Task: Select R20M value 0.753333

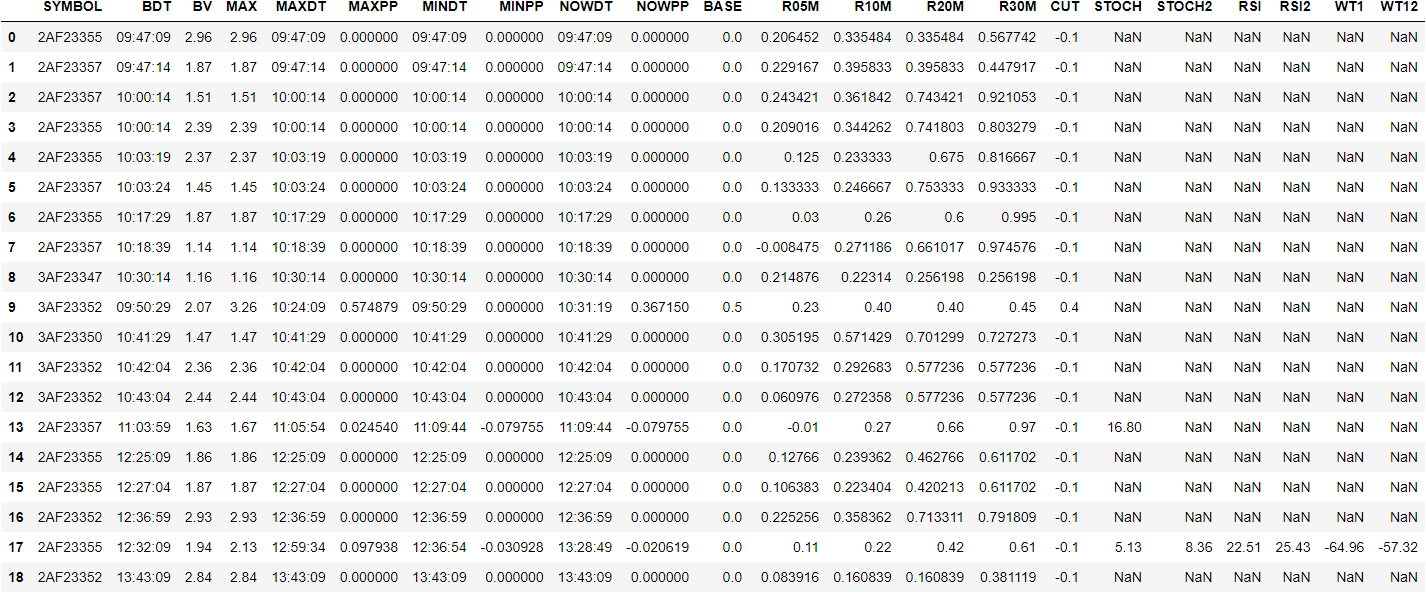Action: [x=935, y=188]
